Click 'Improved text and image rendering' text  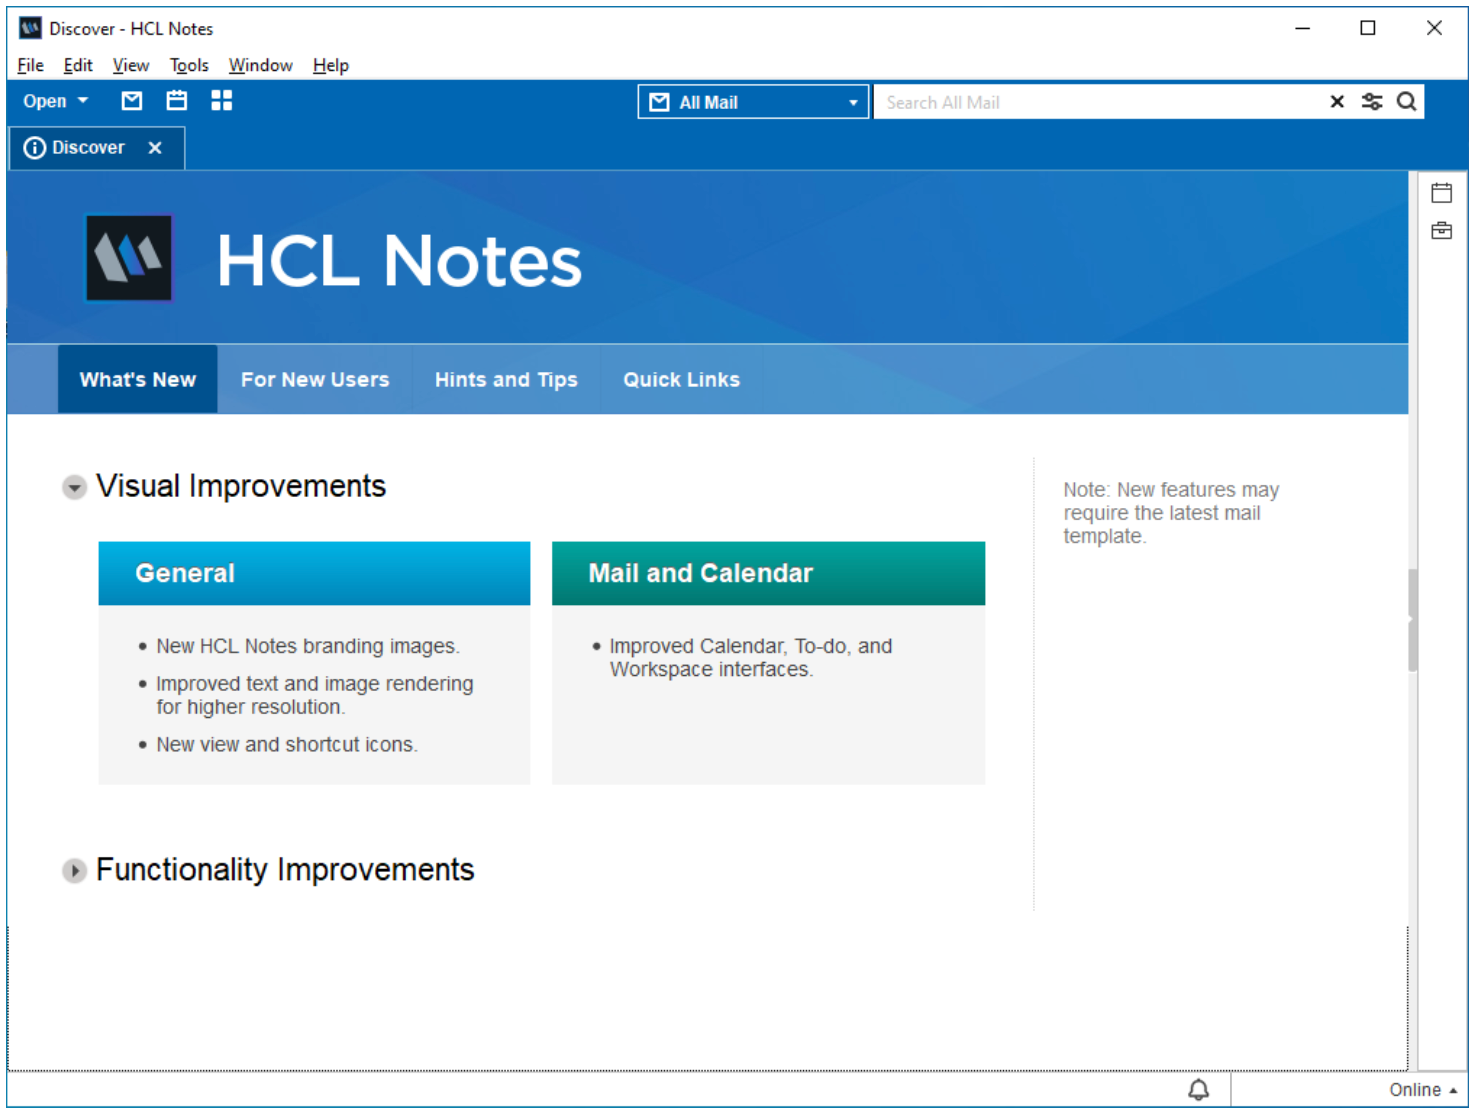tap(315, 684)
